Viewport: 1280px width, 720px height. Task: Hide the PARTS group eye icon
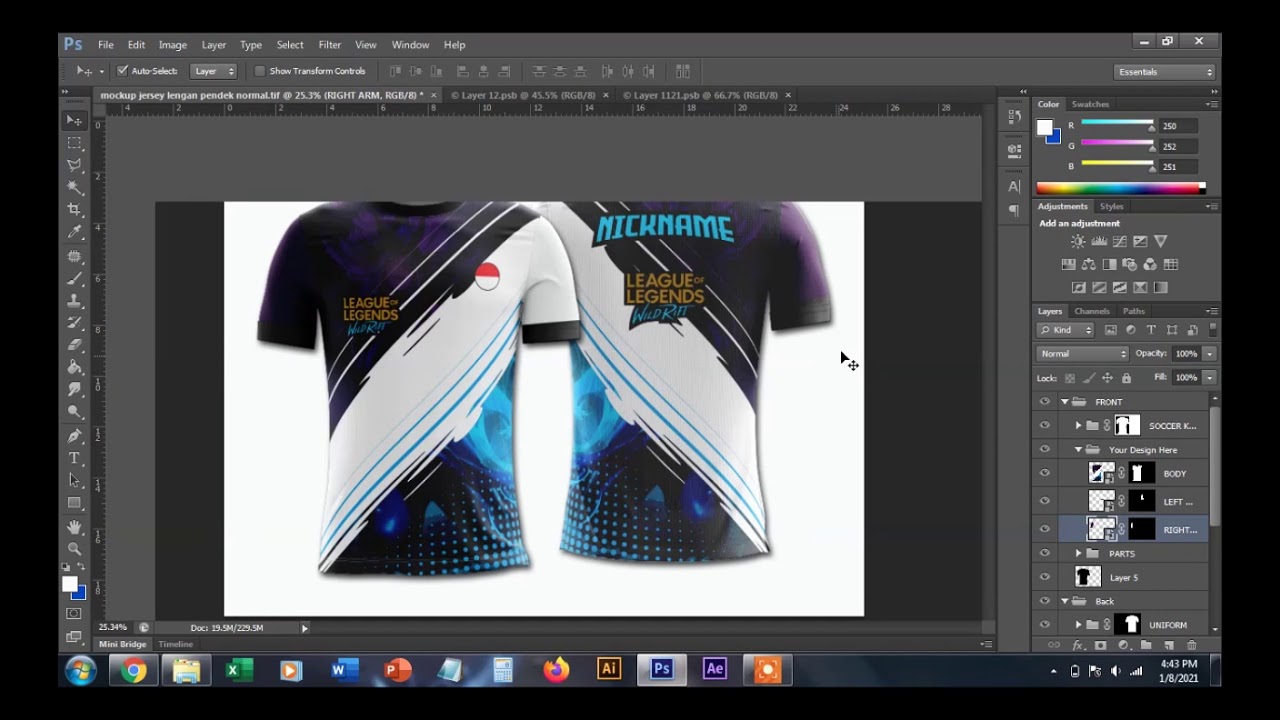1044,554
